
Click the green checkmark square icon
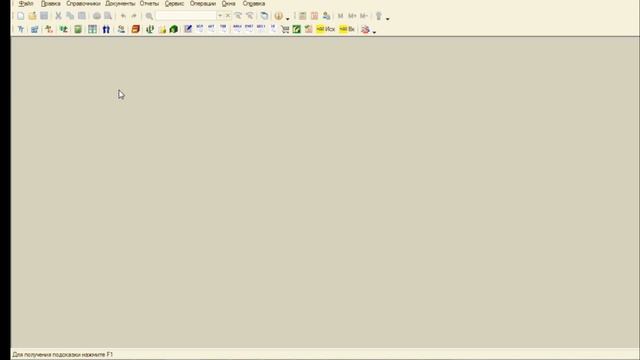click(x=297, y=29)
